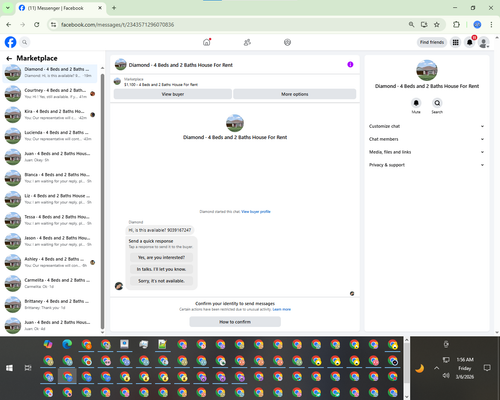Open a new tab with the plus button
Image resolution: width=500 pixels, height=400 pixels.
point(114,8)
